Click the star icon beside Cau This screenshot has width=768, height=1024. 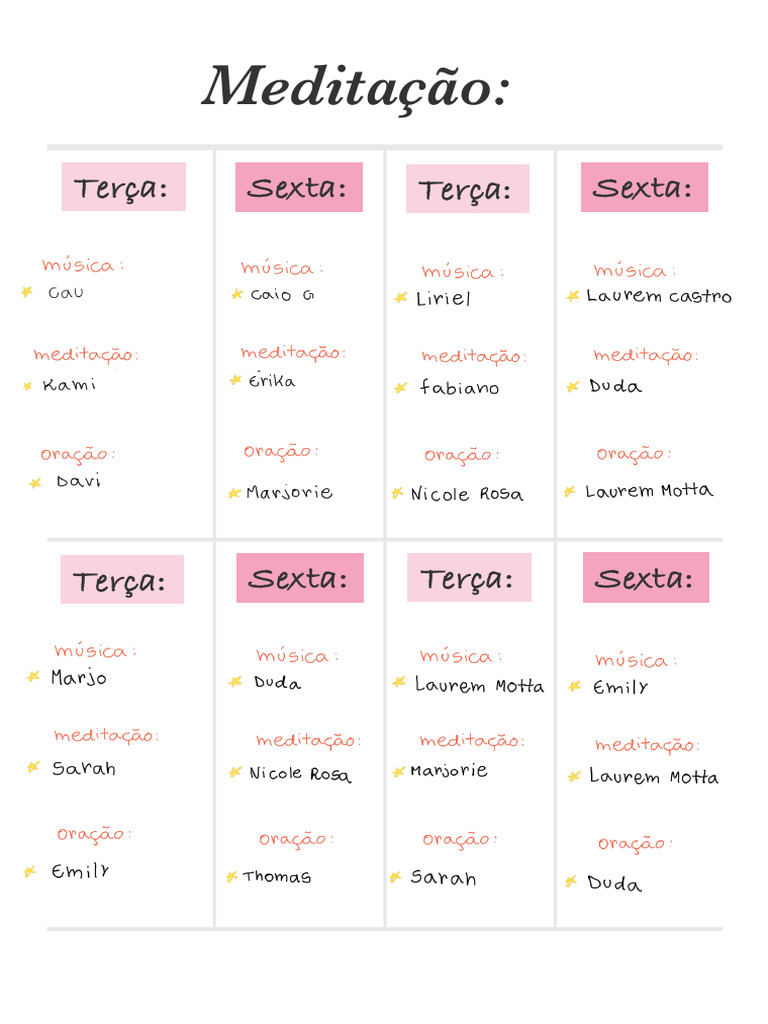(x=27, y=292)
